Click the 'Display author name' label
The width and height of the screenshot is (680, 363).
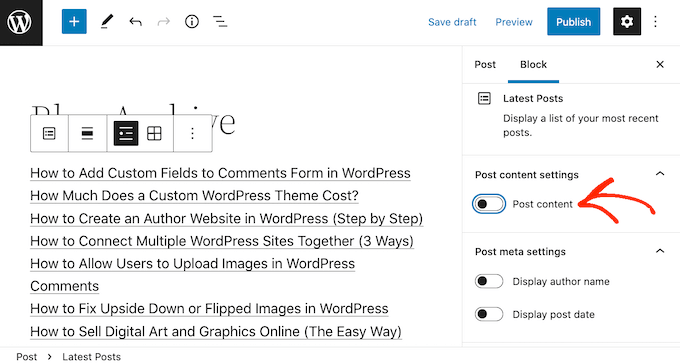tap(561, 281)
